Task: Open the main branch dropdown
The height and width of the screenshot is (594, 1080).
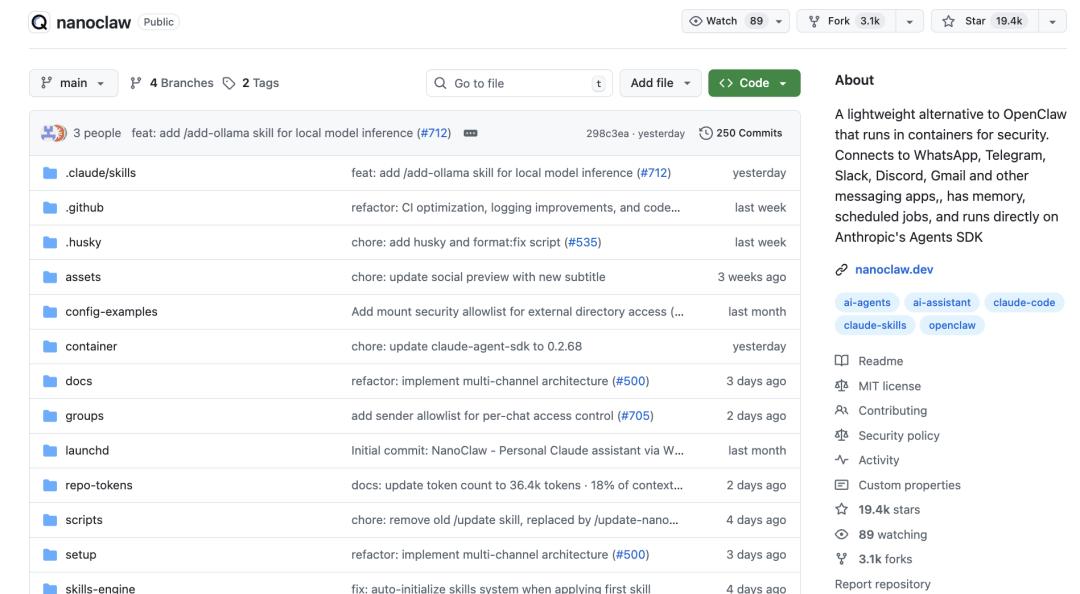Action: click(73, 83)
